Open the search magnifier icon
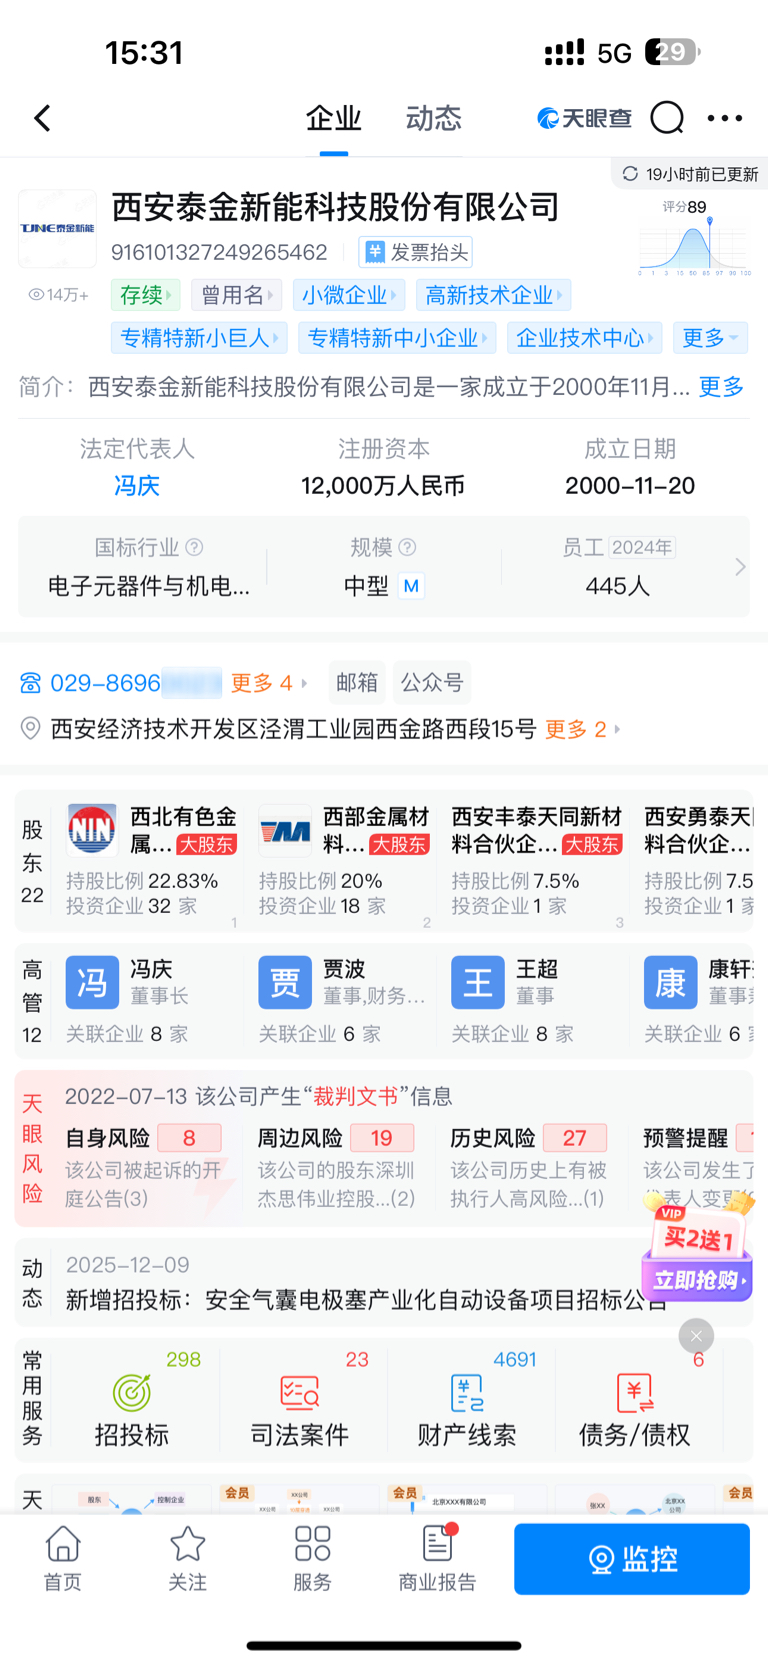768x1665 pixels. pyautogui.click(x=667, y=118)
